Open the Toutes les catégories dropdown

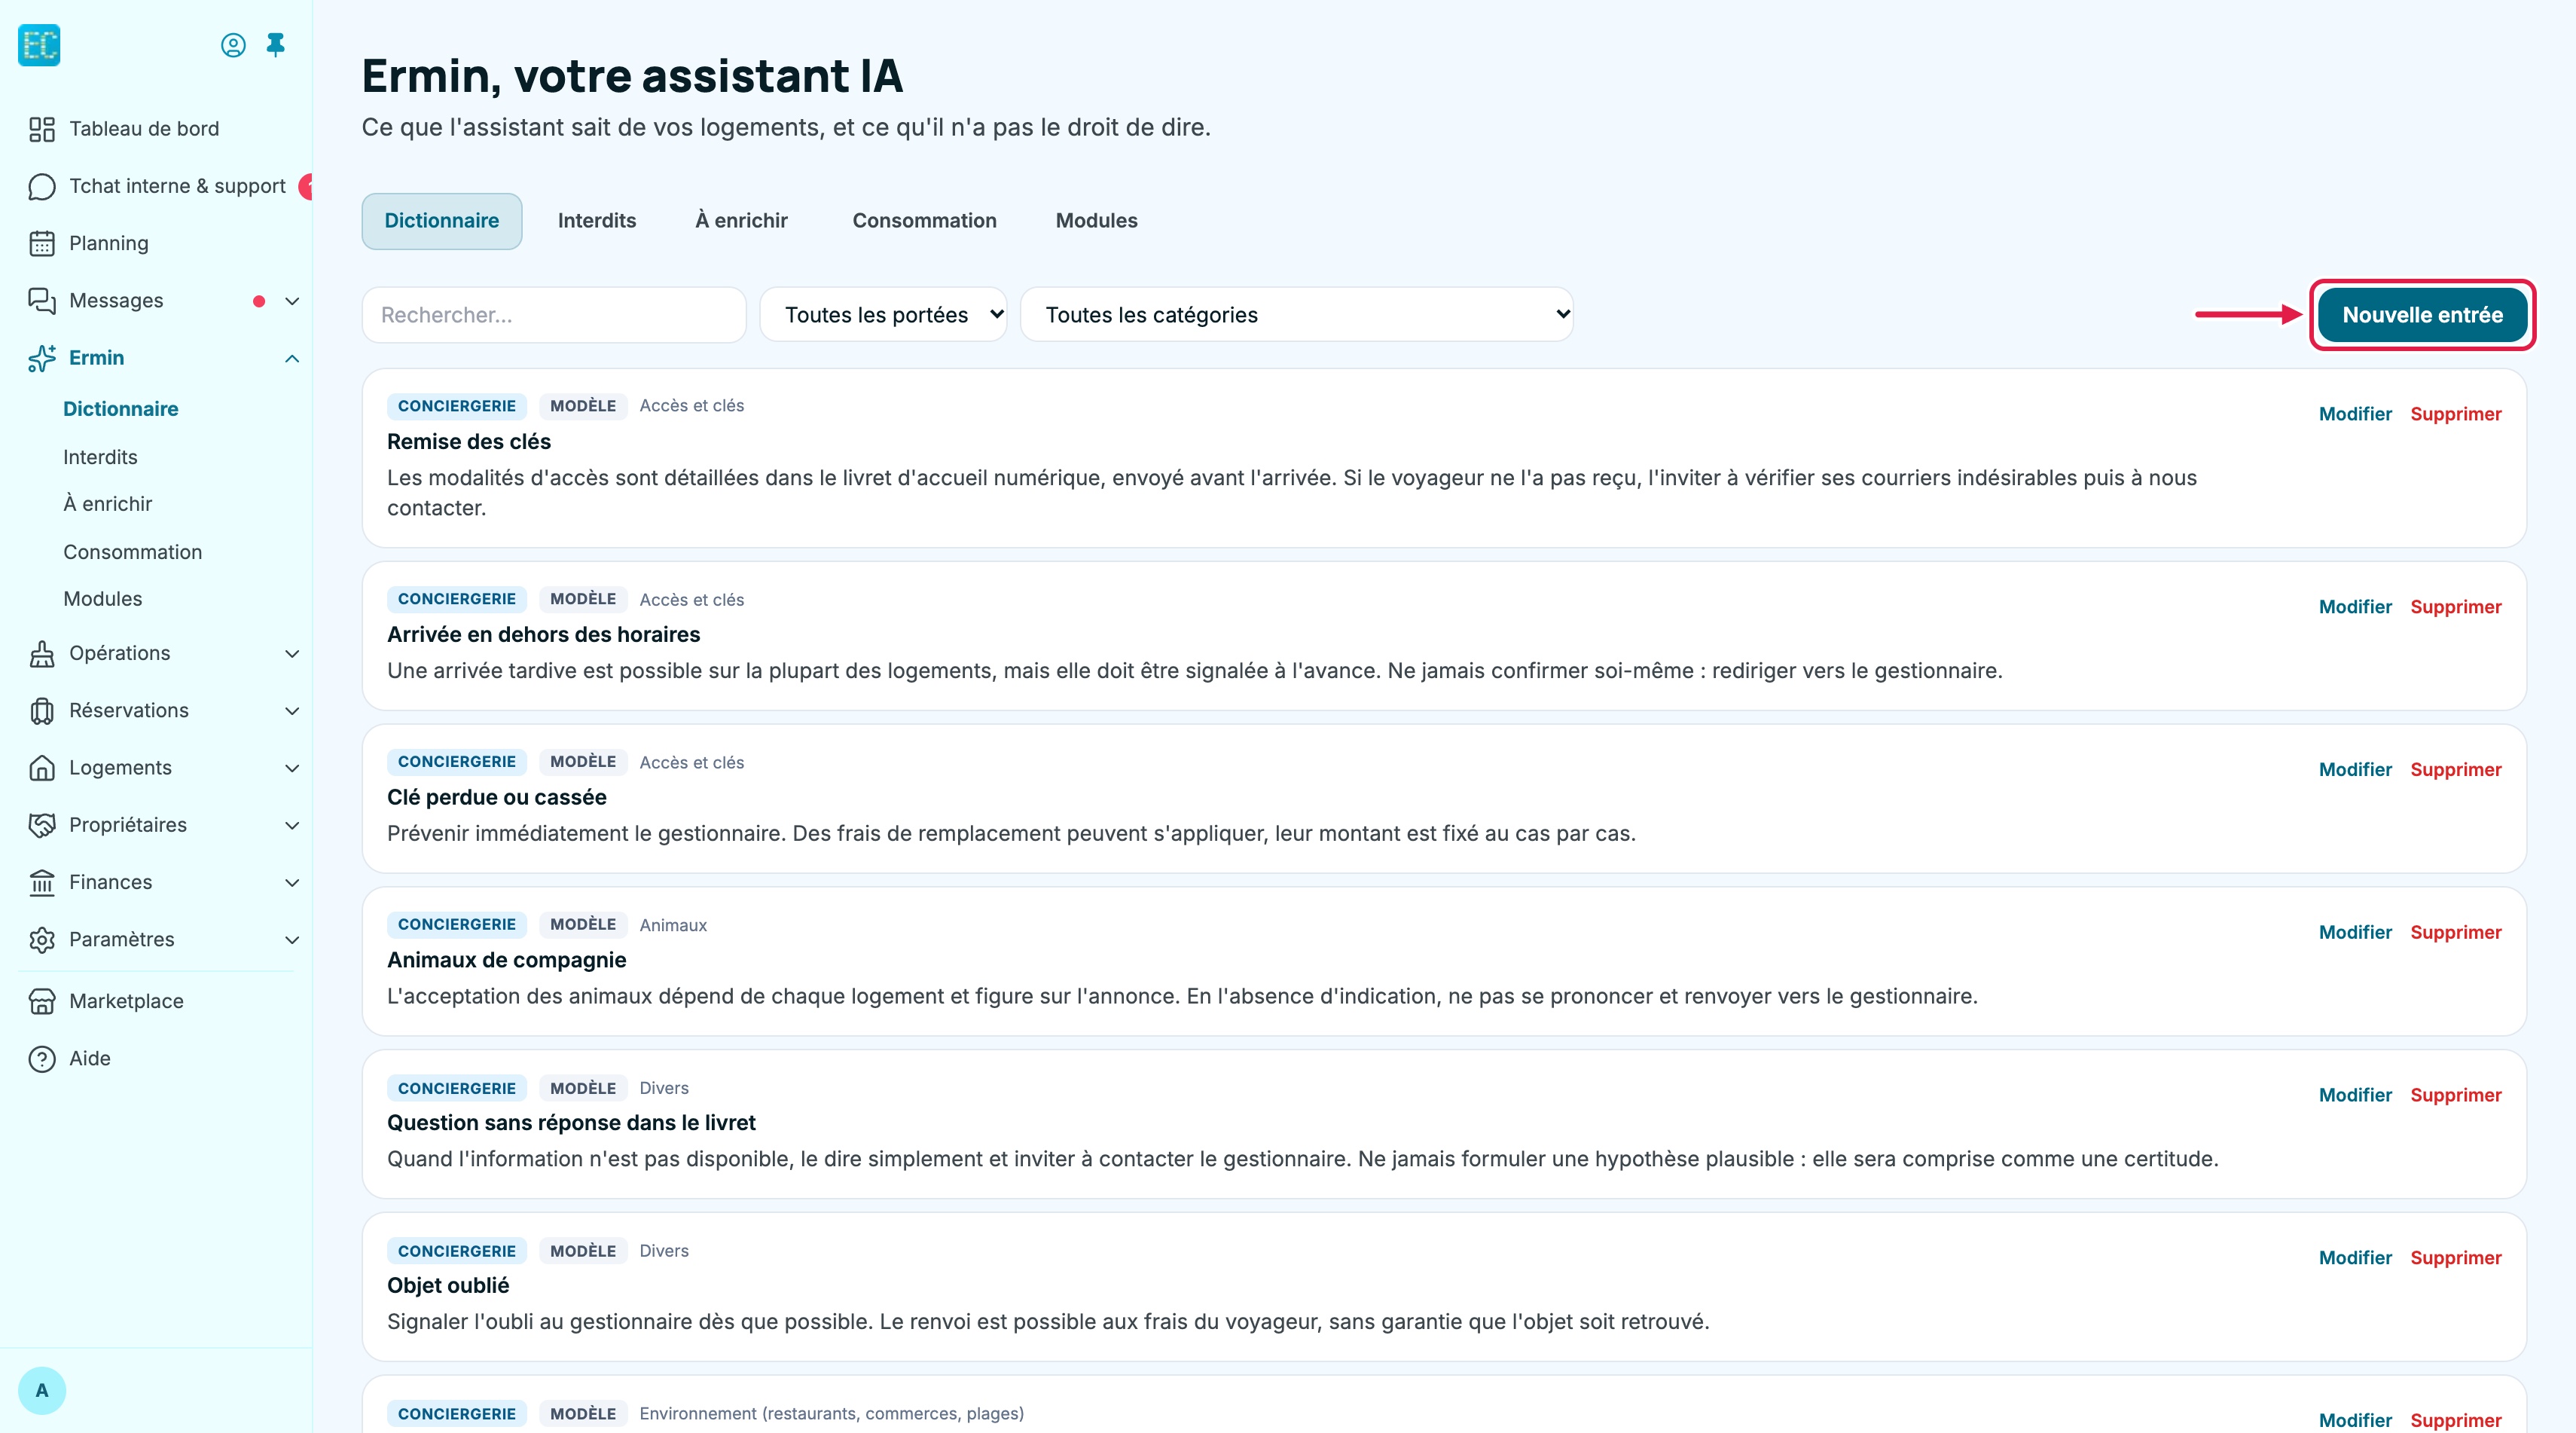(x=1296, y=315)
